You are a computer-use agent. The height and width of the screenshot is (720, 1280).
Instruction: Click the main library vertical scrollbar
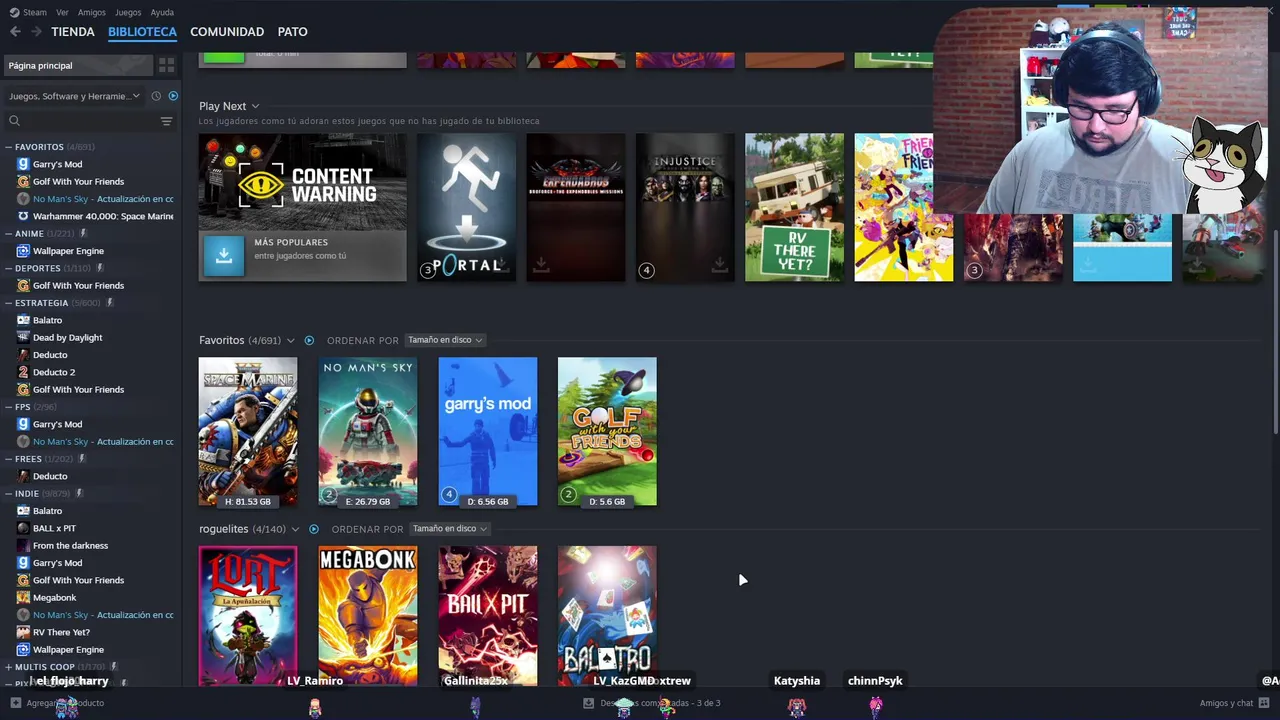click(x=1275, y=330)
